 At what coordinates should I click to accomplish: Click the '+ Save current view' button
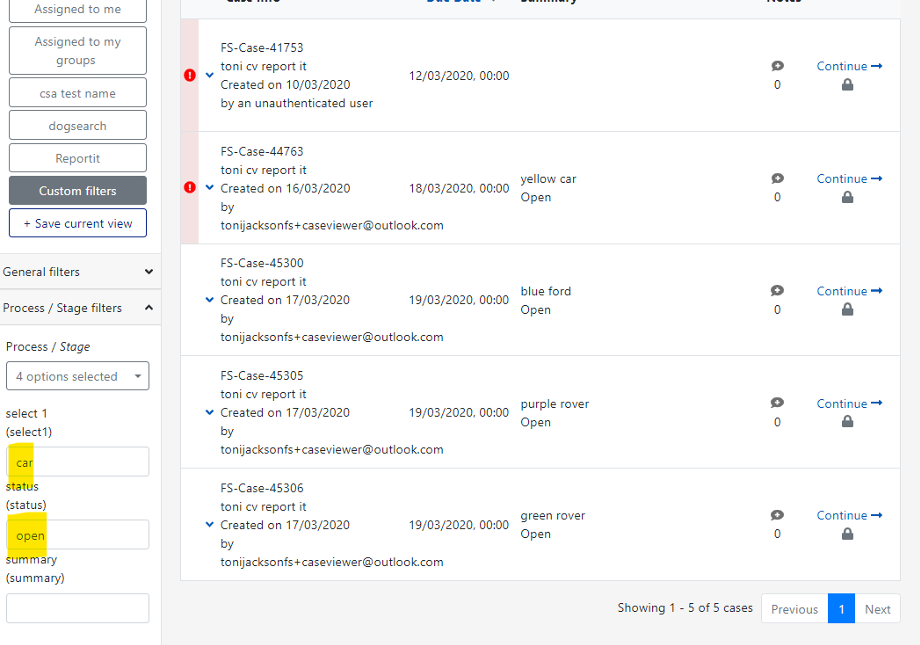click(77, 223)
